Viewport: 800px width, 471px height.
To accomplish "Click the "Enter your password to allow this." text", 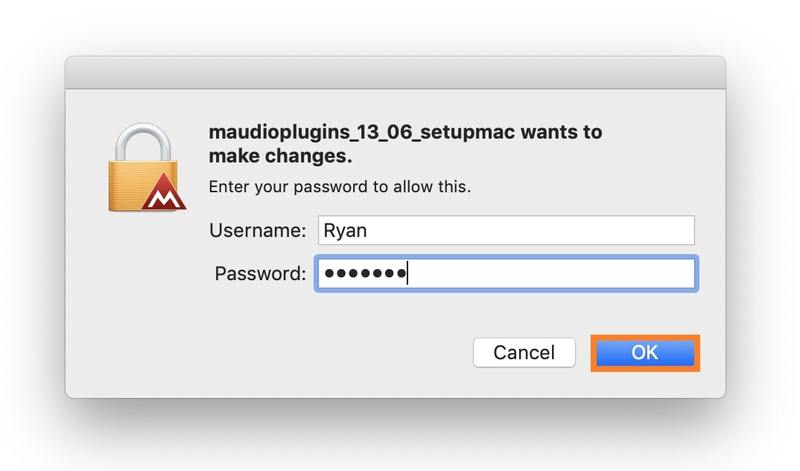I will tap(338, 186).
